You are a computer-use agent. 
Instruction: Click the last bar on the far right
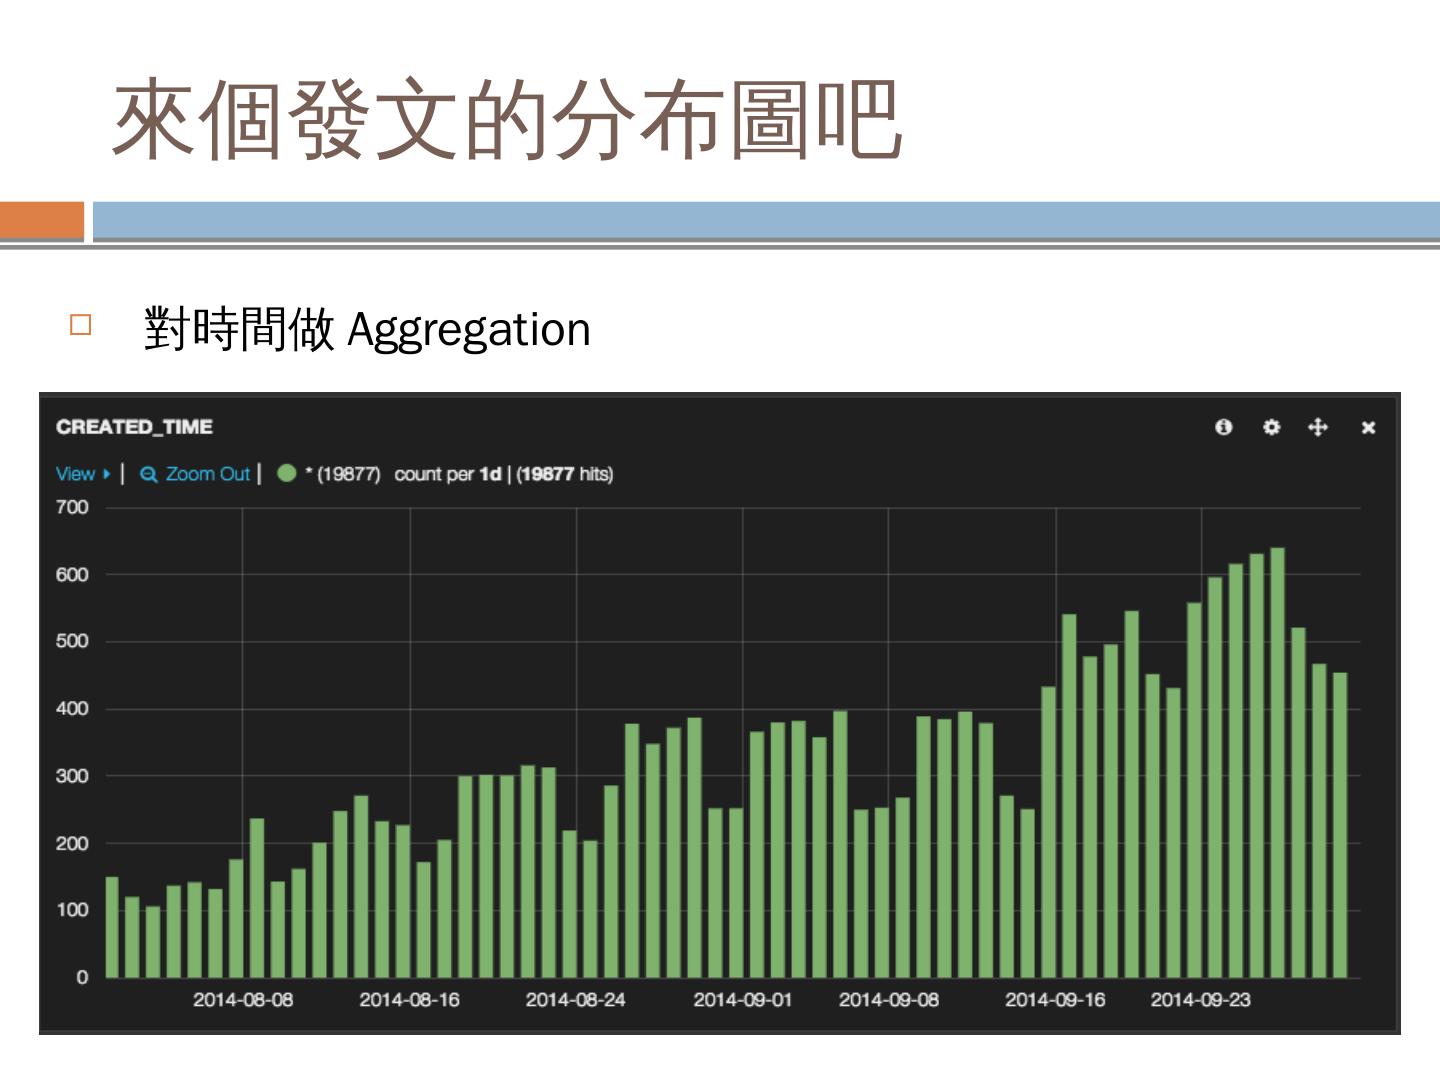(x=1340, y=825)
